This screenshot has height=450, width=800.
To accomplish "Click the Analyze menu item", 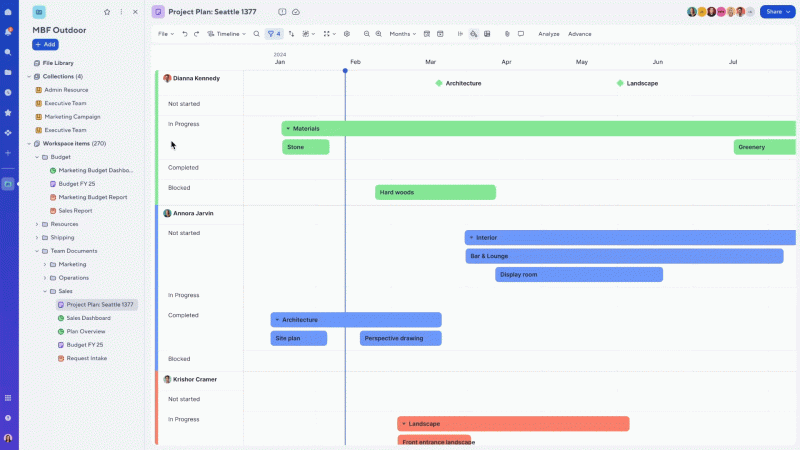I will point(548,34).
